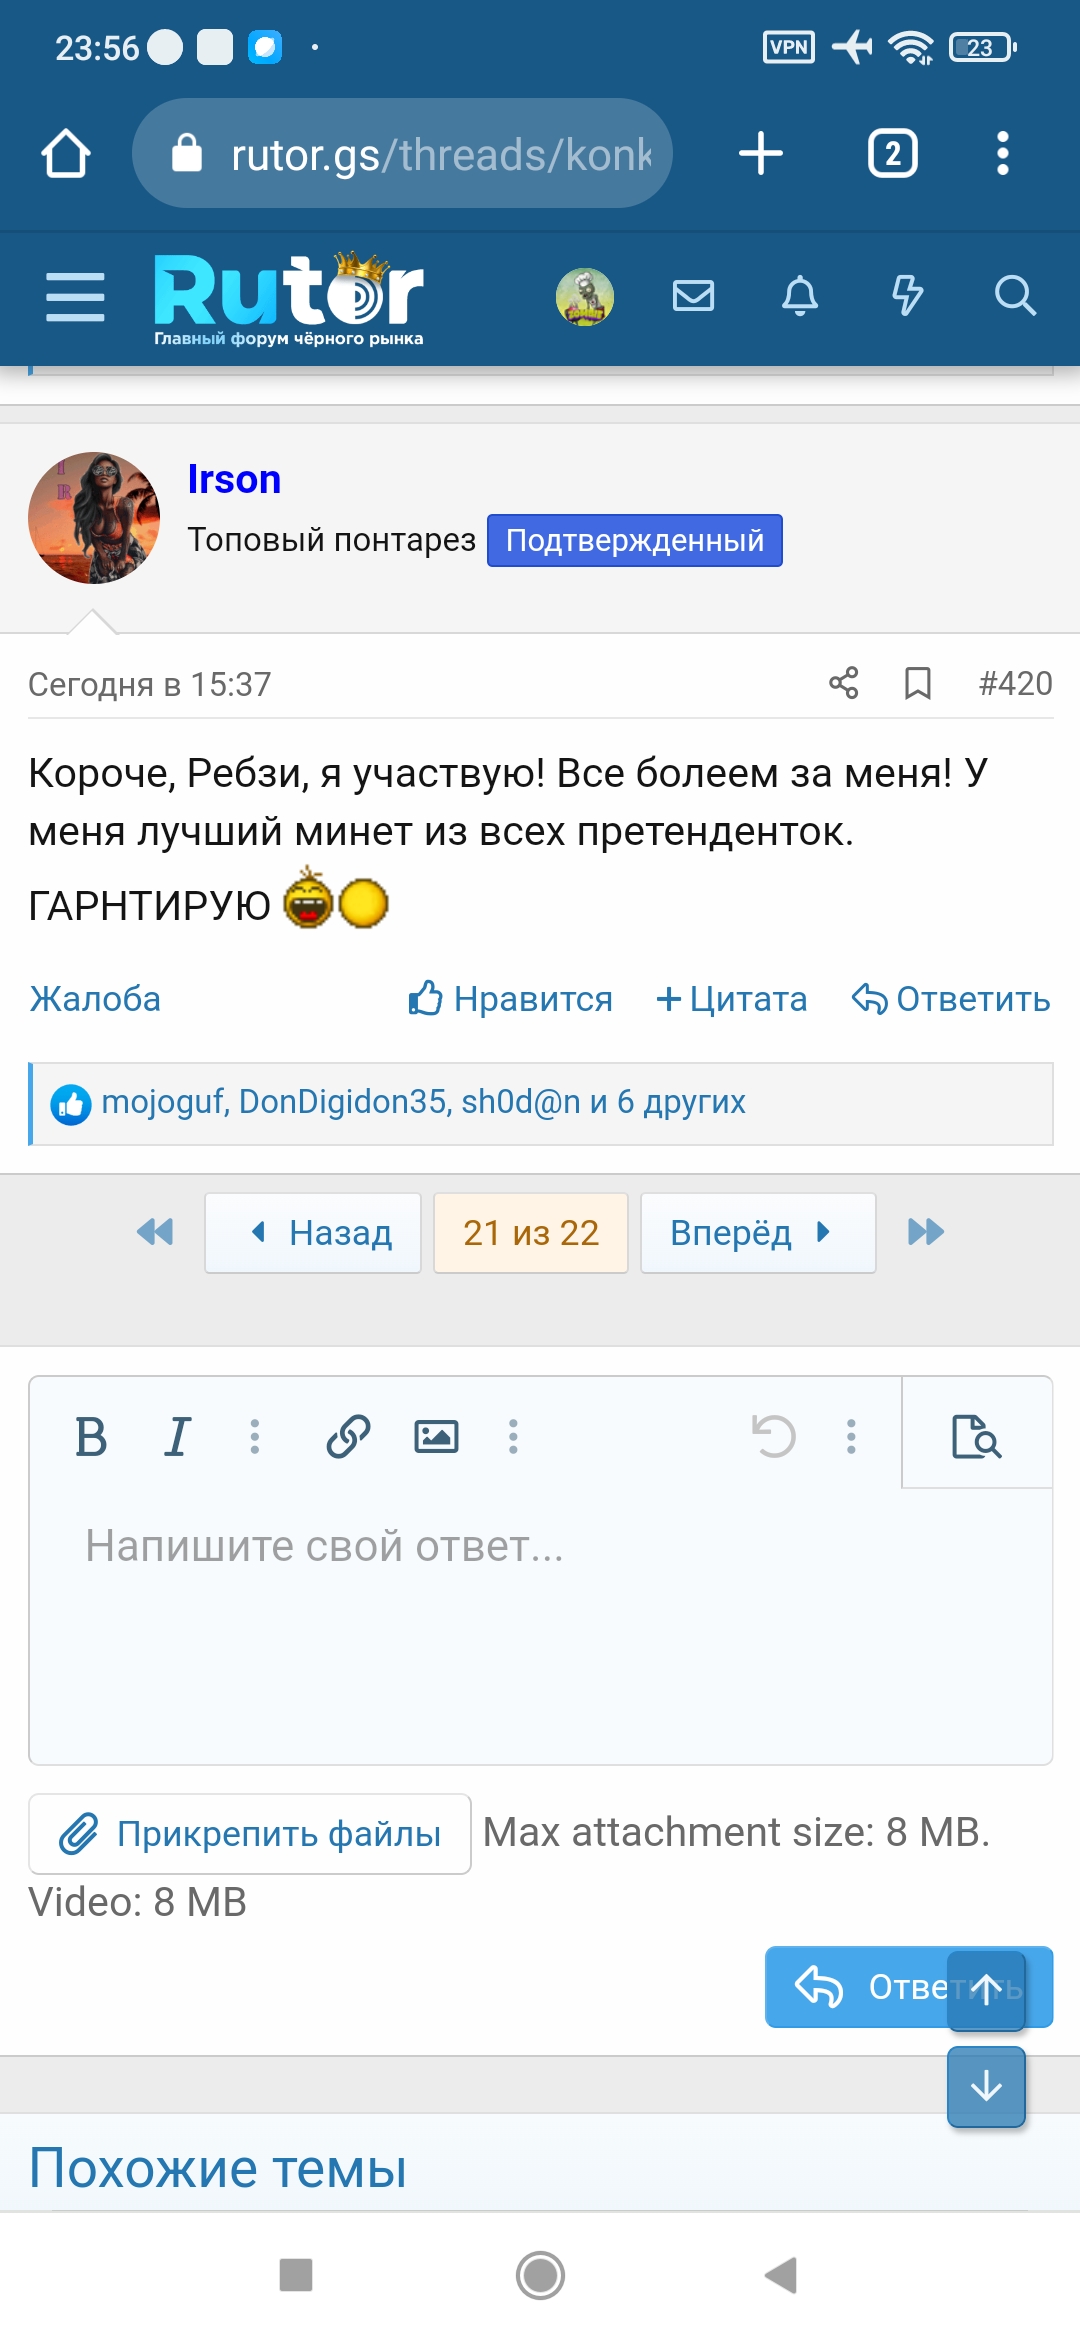Open private messages envelope
Screen dimensions: 1080x2340
[x=693, y=296]
